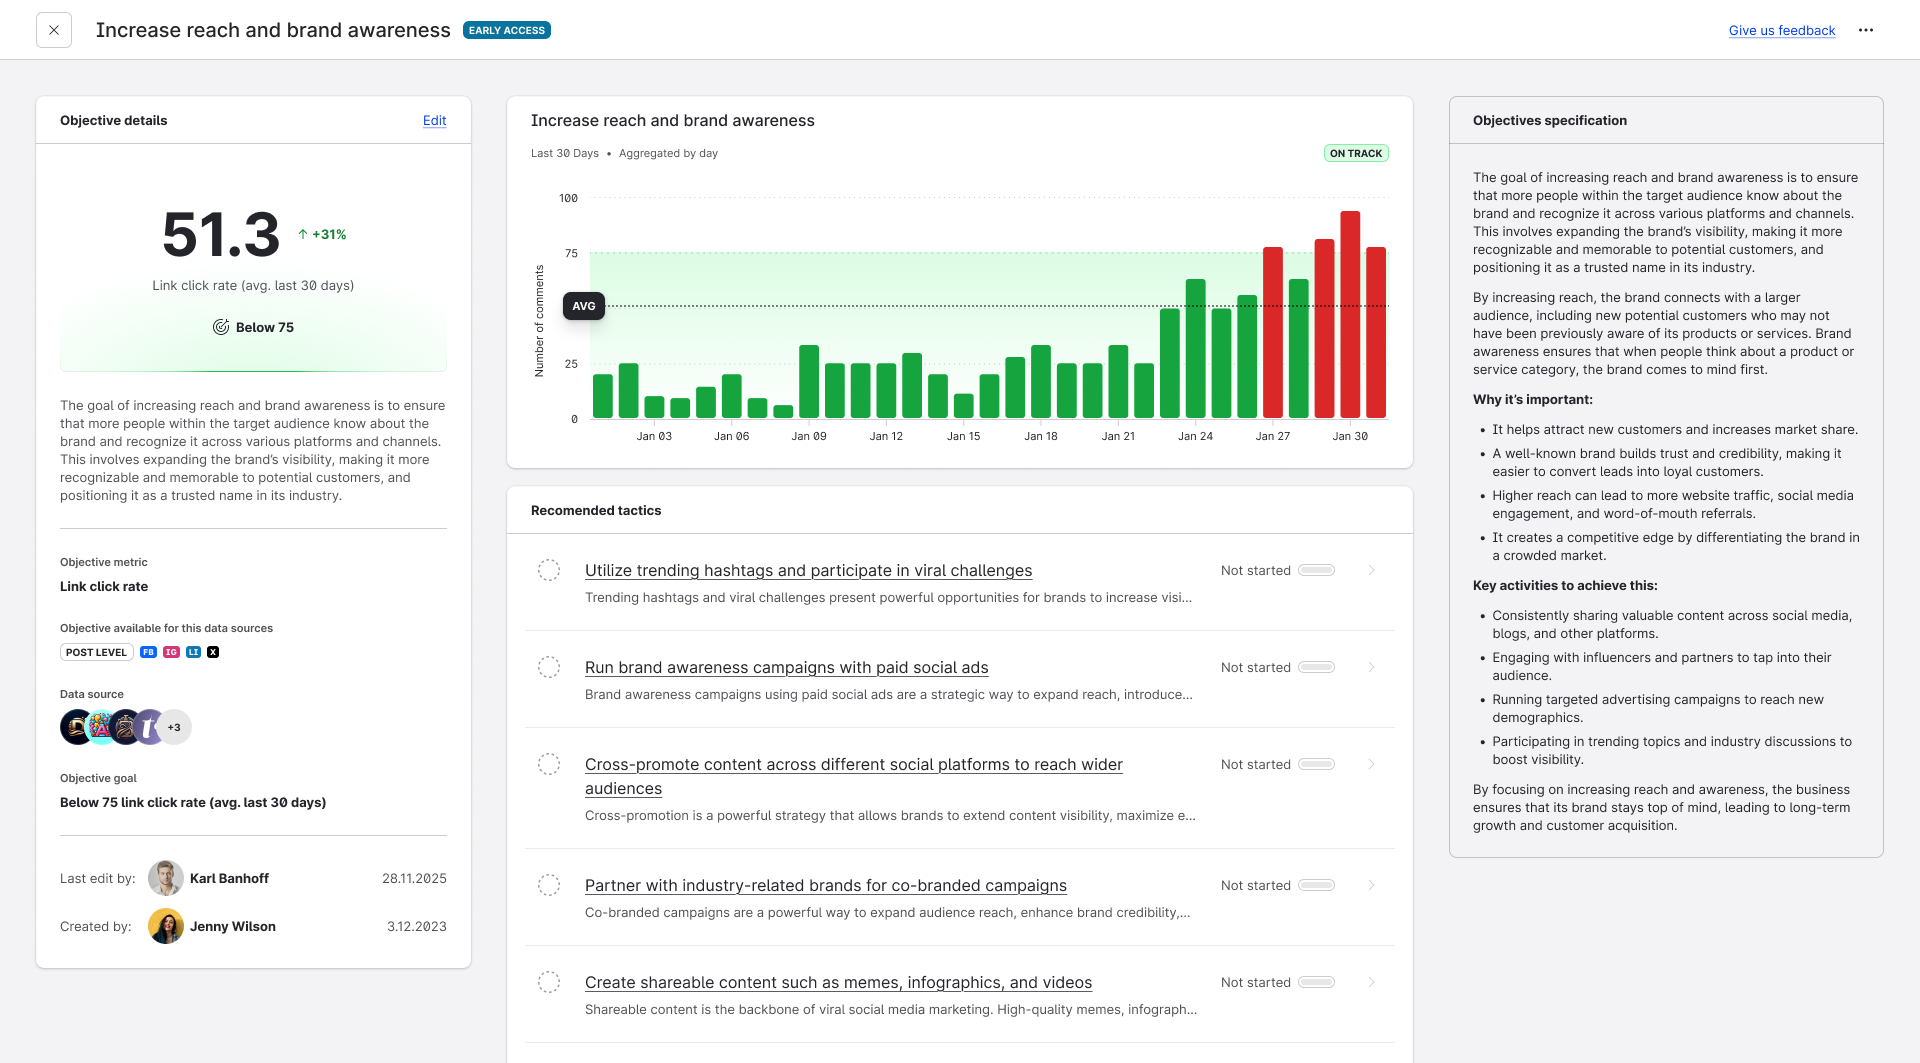Expand the trending hashtags tactic chevron
The image size is (1920, 1063).
point(1371,570)
